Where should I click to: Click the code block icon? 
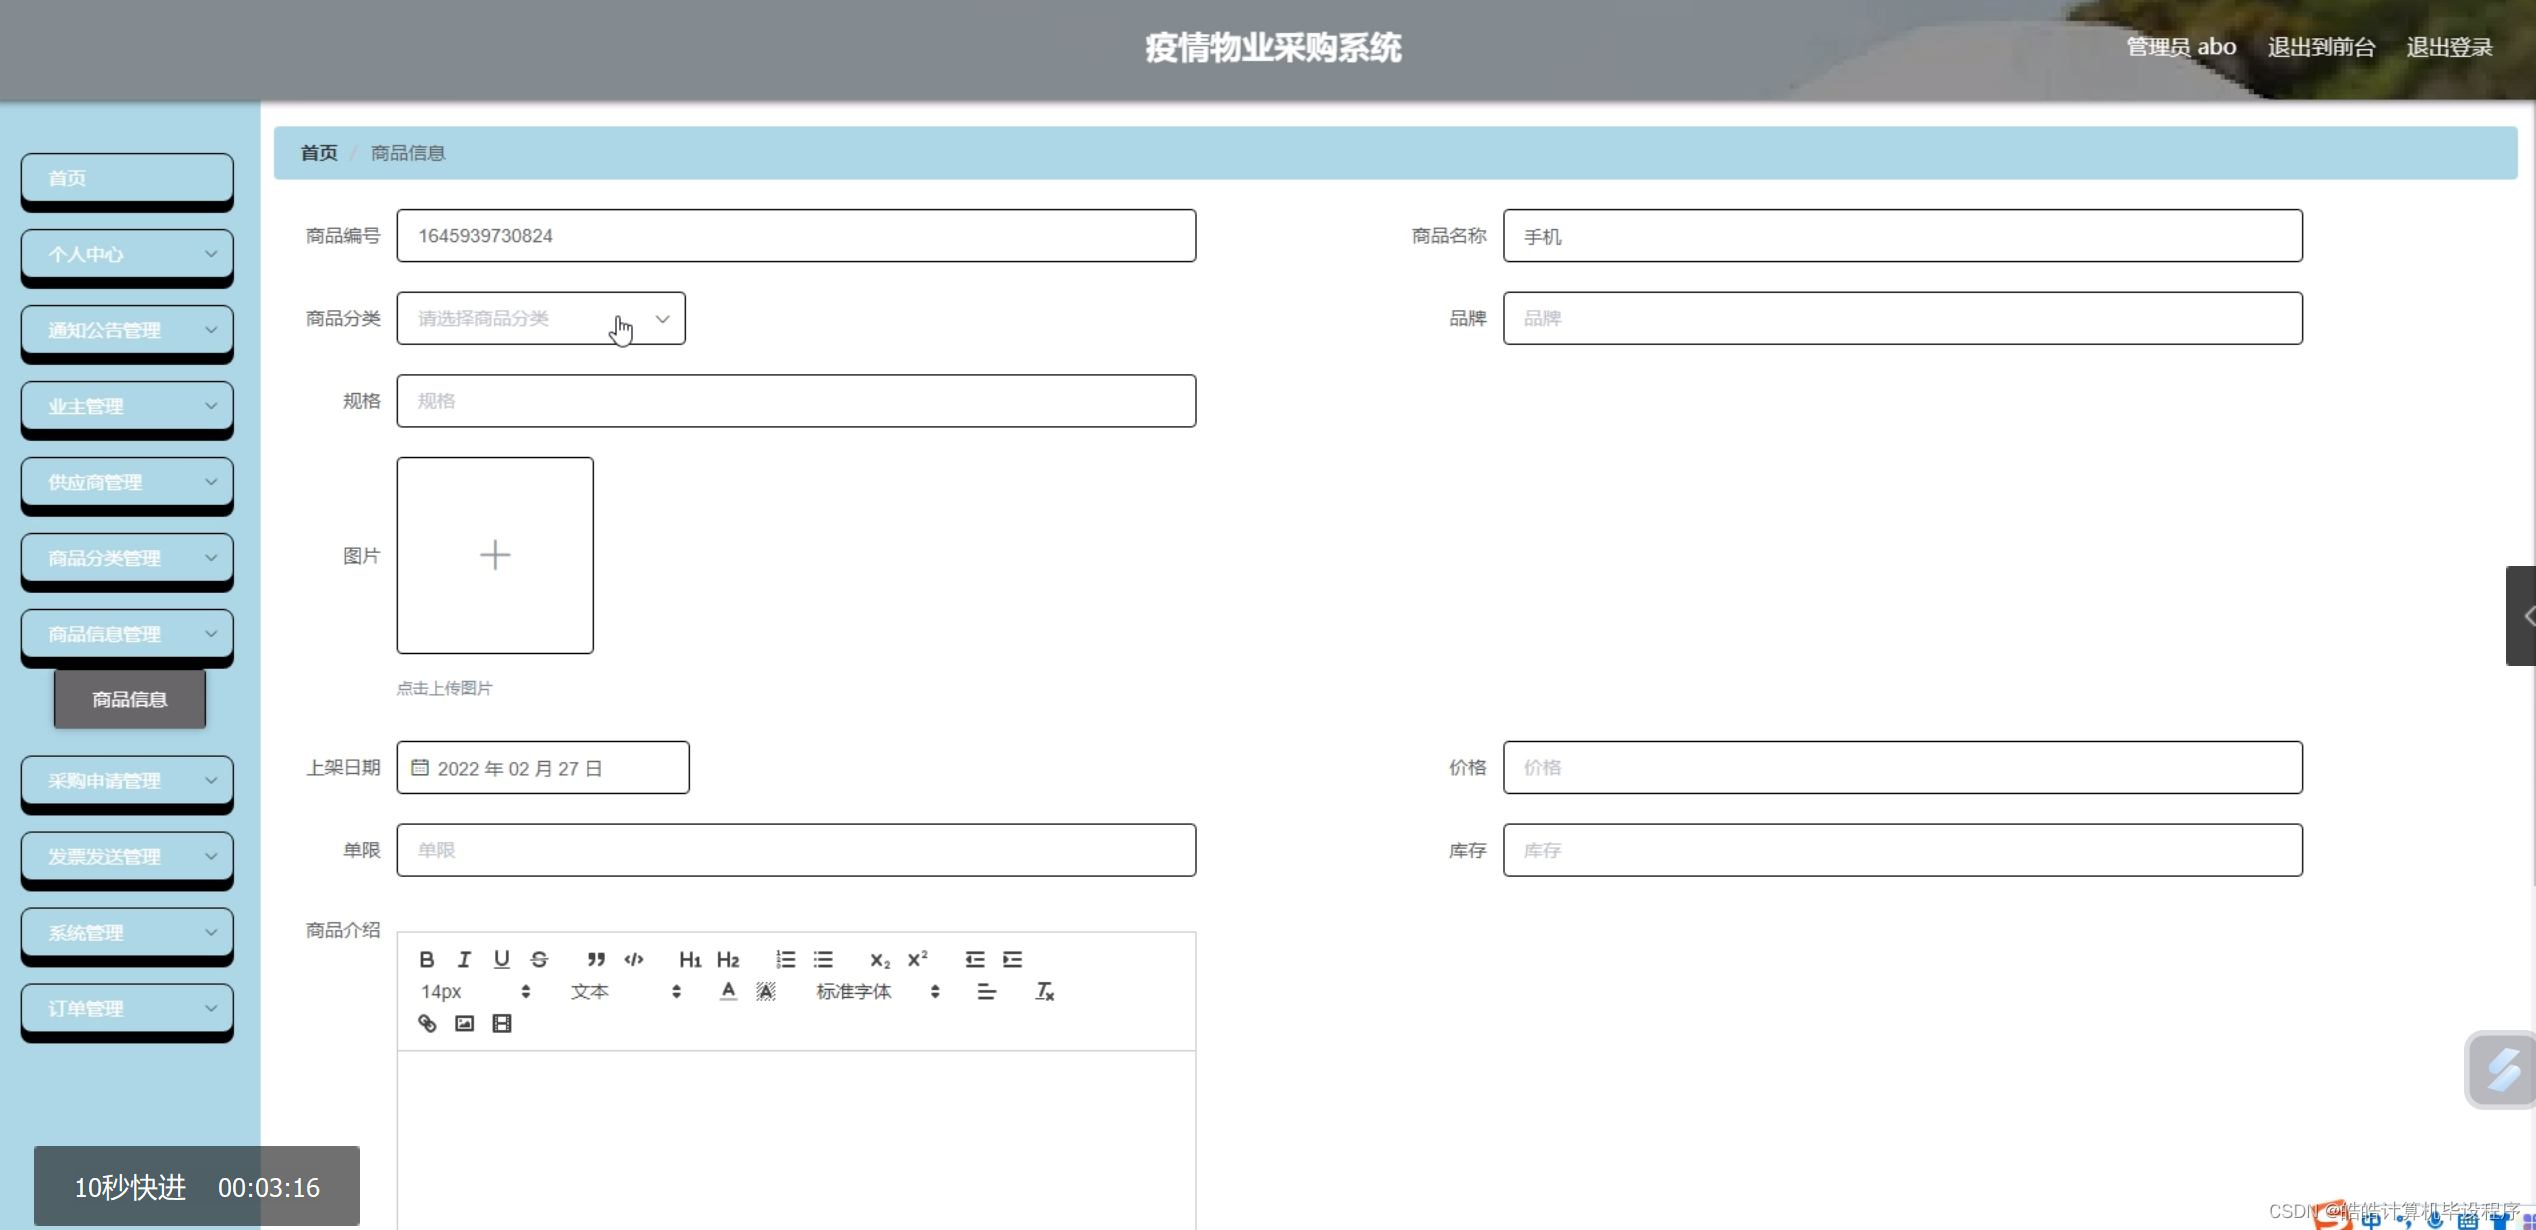[634, 959]
